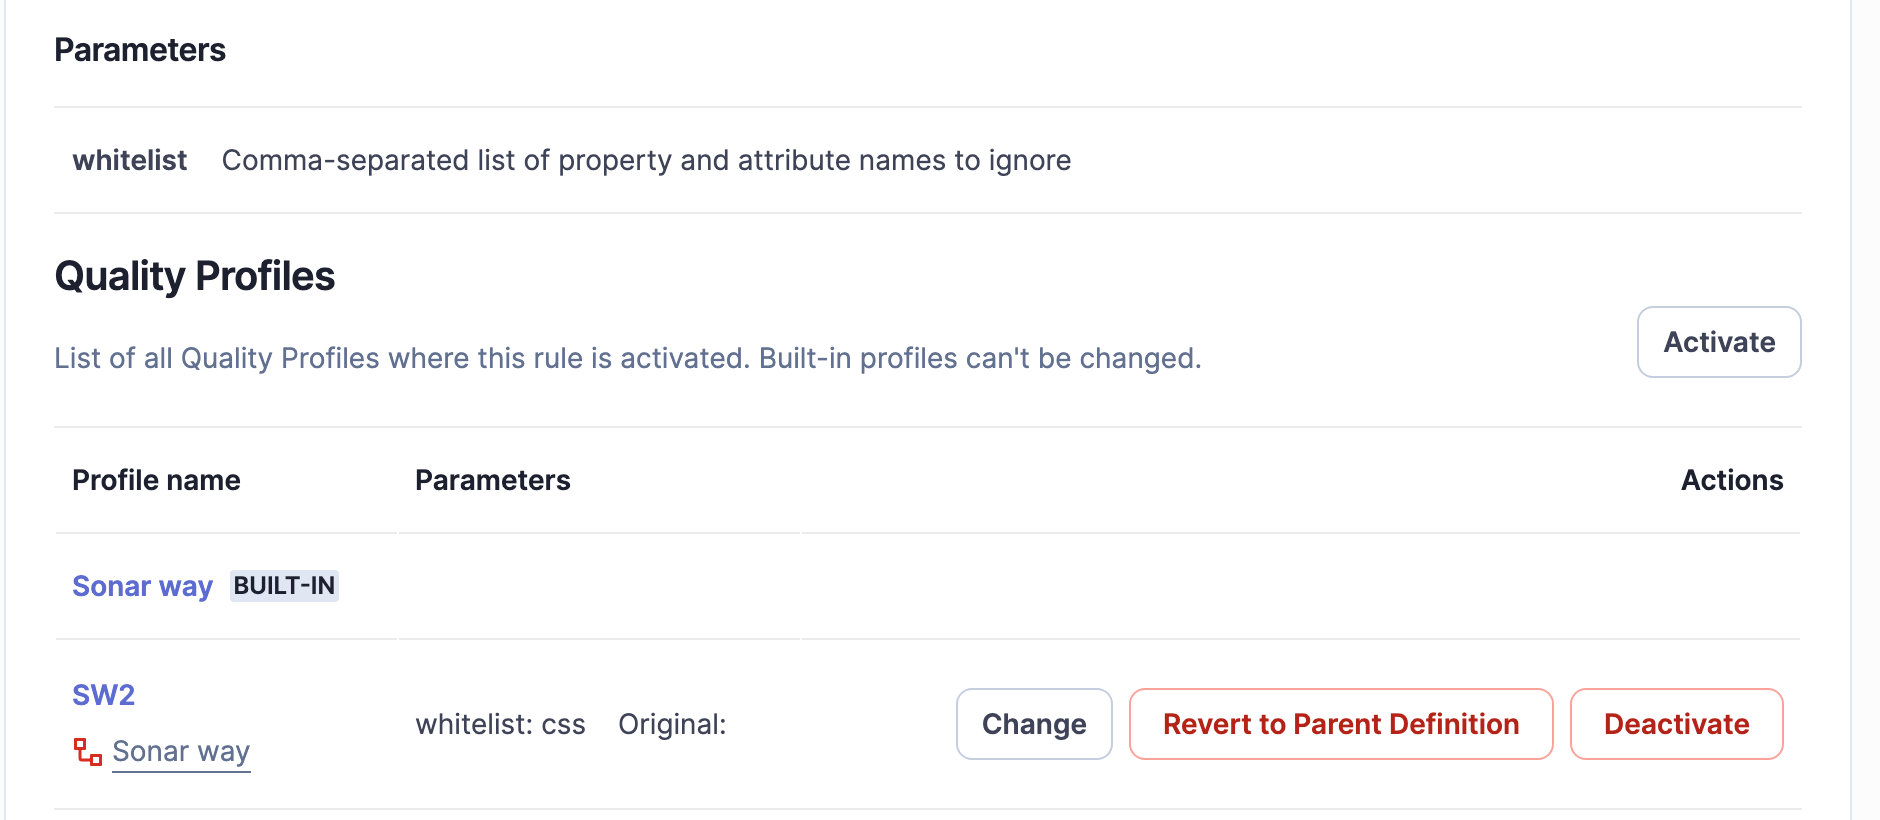Click the Profile name column header
1880x820 pixels.
pyautogui.click(x=156, y=480)
